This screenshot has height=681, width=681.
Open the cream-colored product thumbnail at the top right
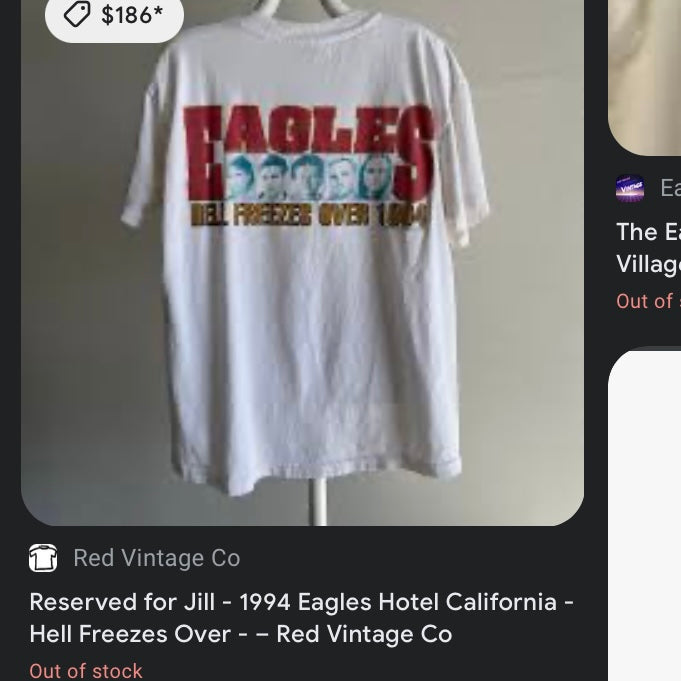pyautogui.click(x=646, y=70)
